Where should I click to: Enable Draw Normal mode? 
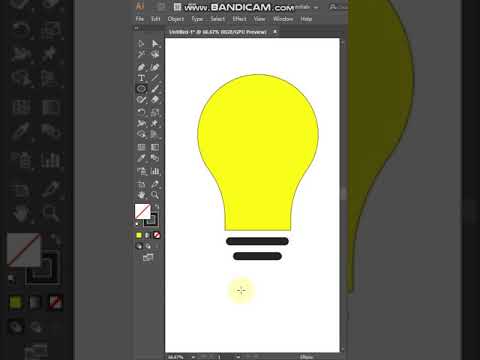pos(139,246)
